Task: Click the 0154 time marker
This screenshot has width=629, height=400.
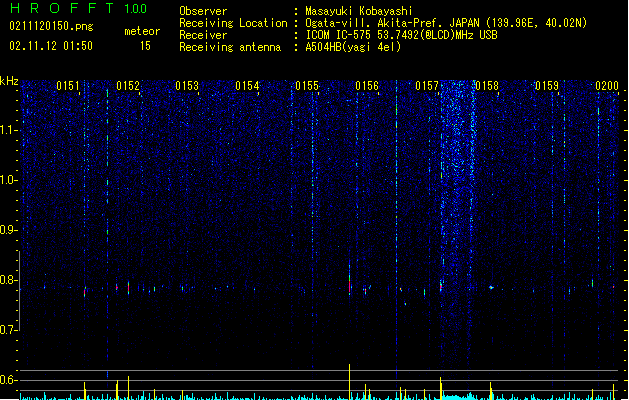Action: coord(248,86)
